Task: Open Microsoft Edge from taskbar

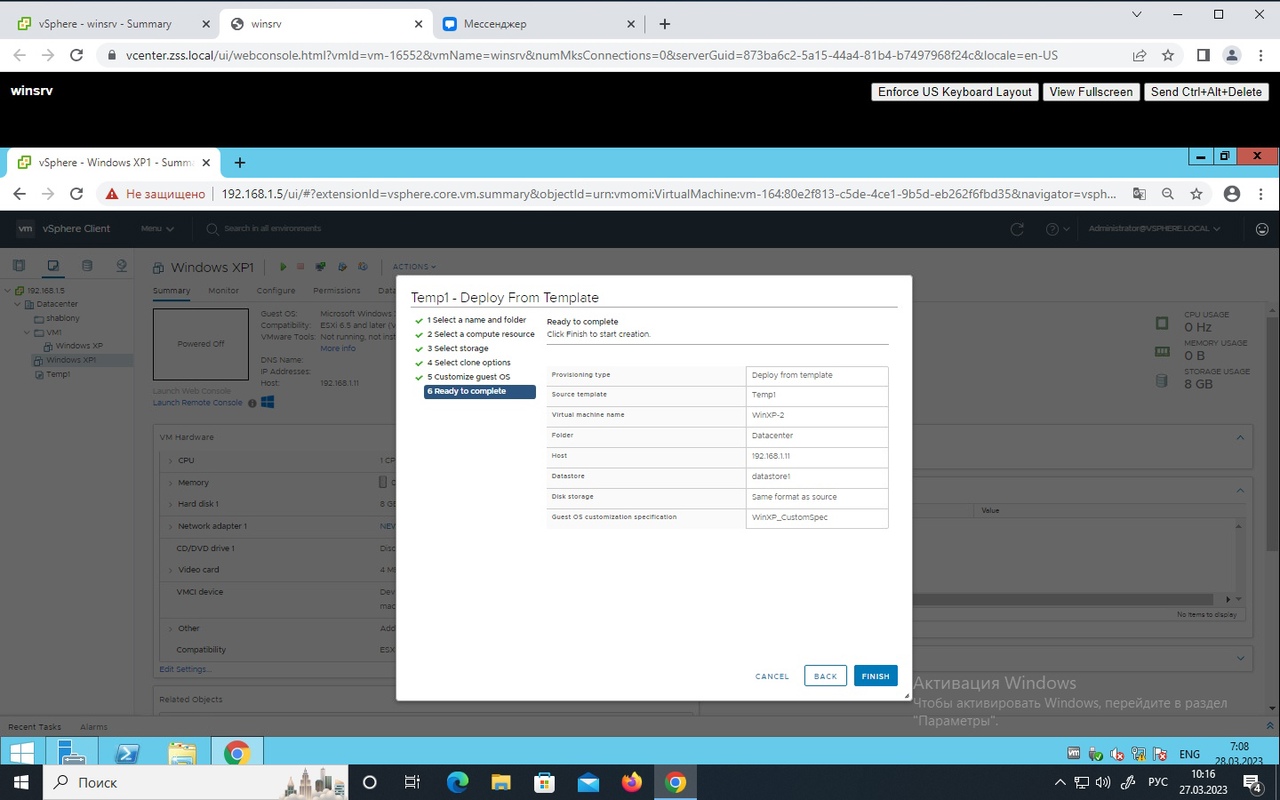Action: point(456,782)
